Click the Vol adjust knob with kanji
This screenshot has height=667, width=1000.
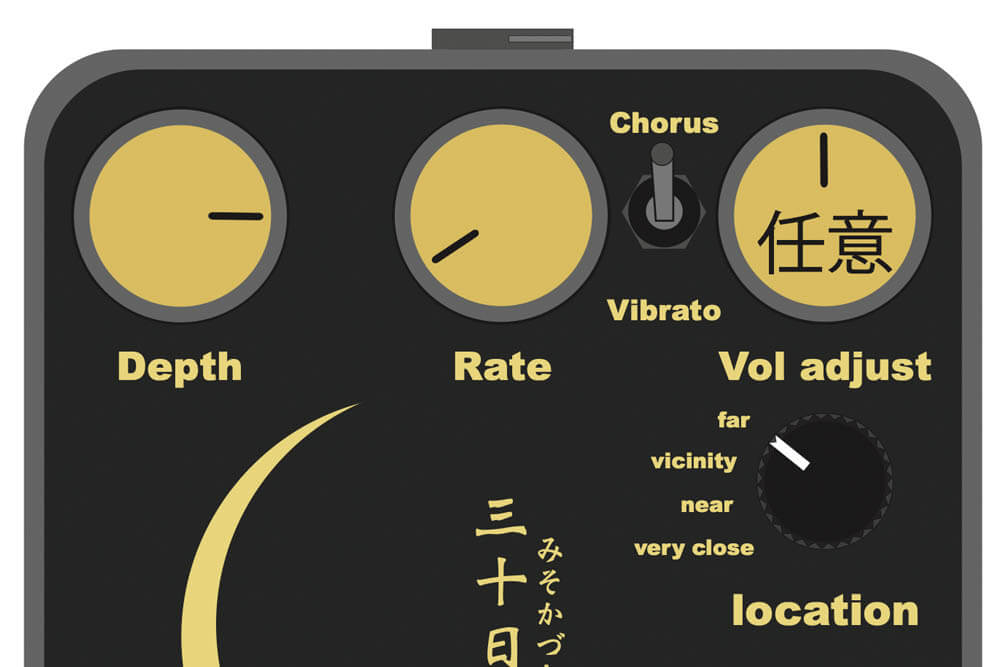tap(825, 216)
